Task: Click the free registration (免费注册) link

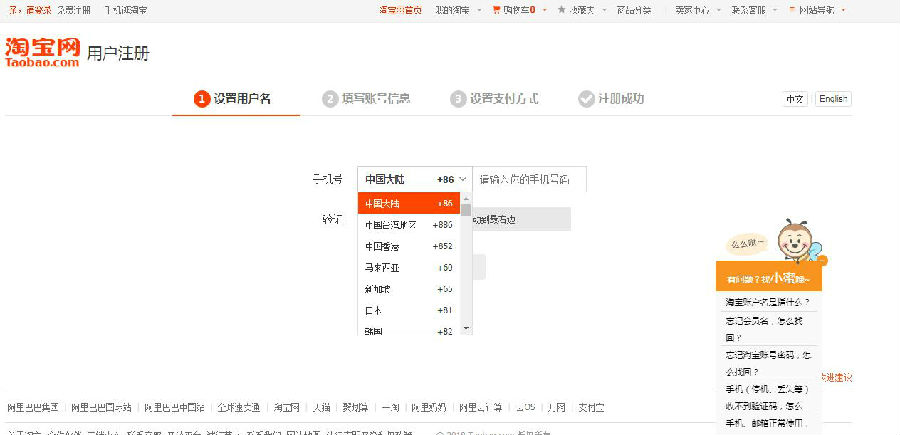Action: [73, 10]
